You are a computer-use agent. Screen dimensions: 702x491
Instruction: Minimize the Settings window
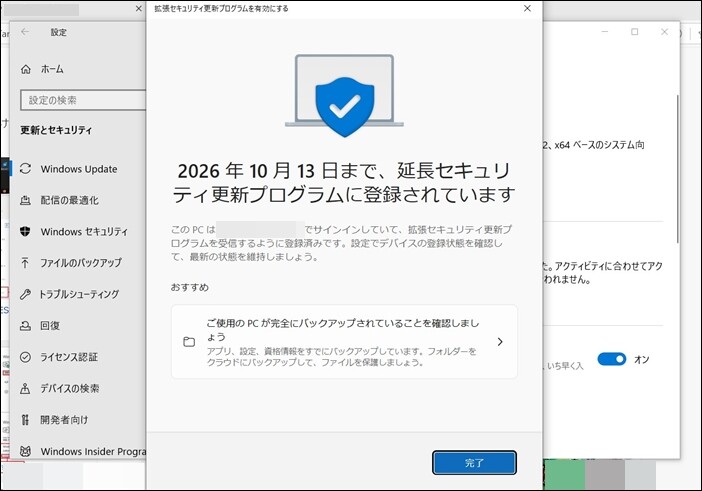pos(605,32)
